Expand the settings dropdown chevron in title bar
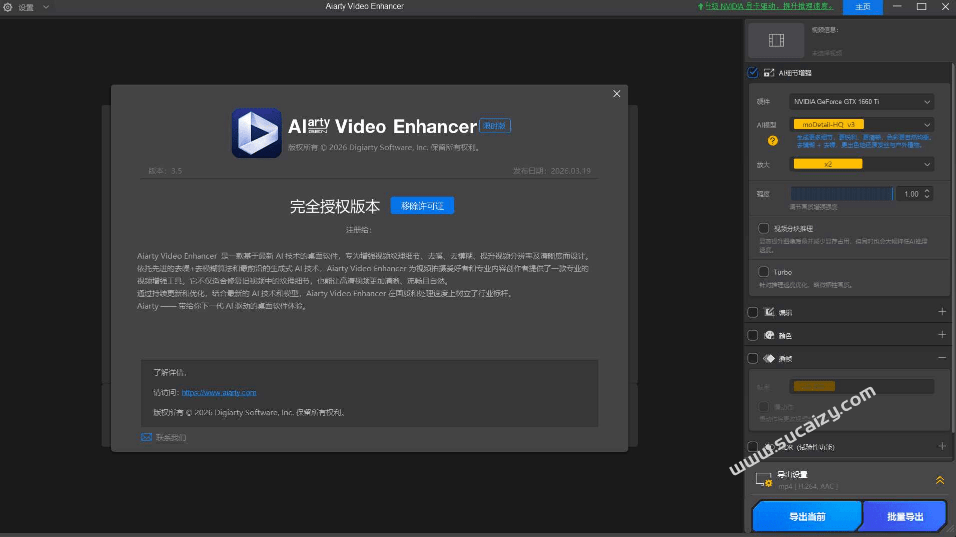Screen dimensions: 956x537 click(46, 7)
